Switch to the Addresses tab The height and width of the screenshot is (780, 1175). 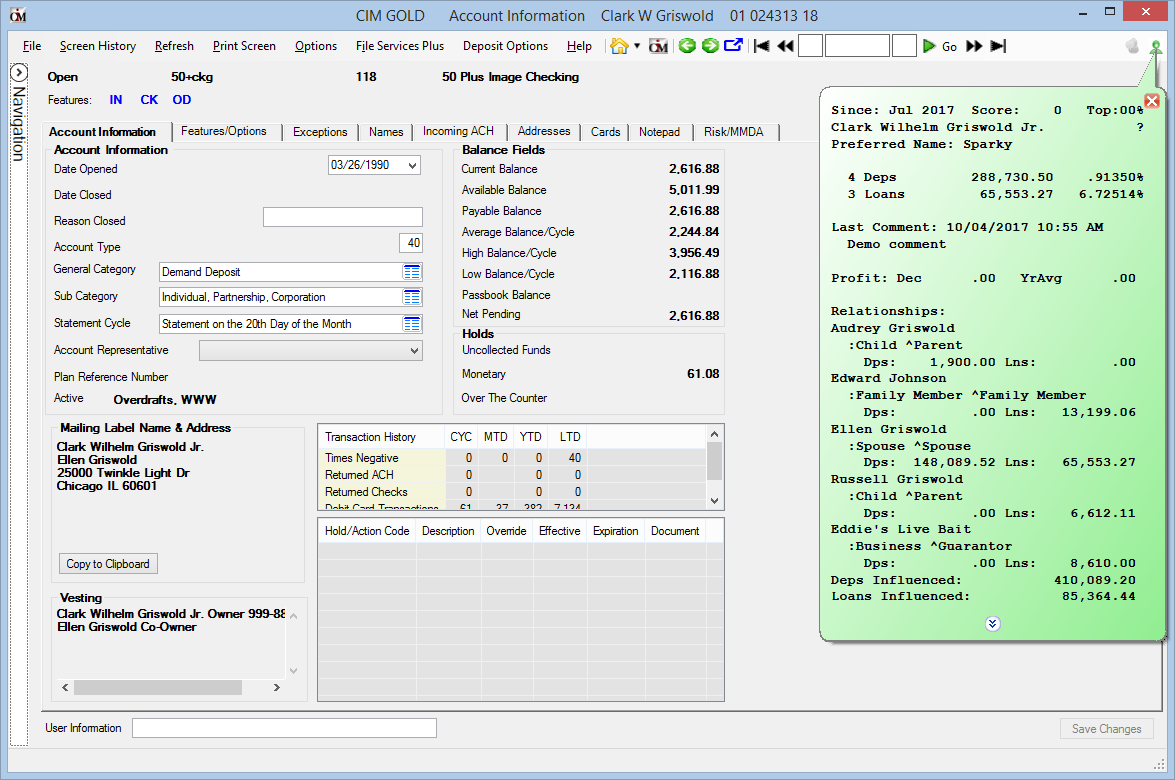click(x=544, y=131)
